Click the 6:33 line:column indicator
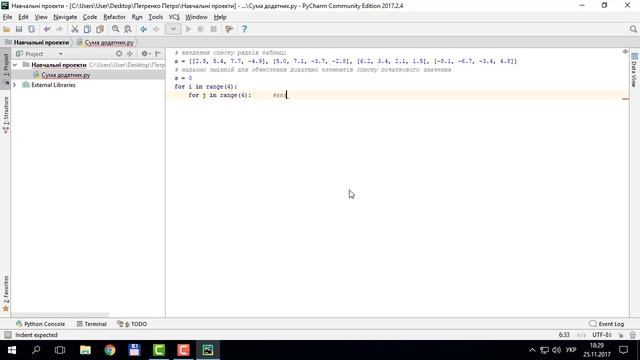This screenshot has height=360, width=640. [x=564, y=335]
